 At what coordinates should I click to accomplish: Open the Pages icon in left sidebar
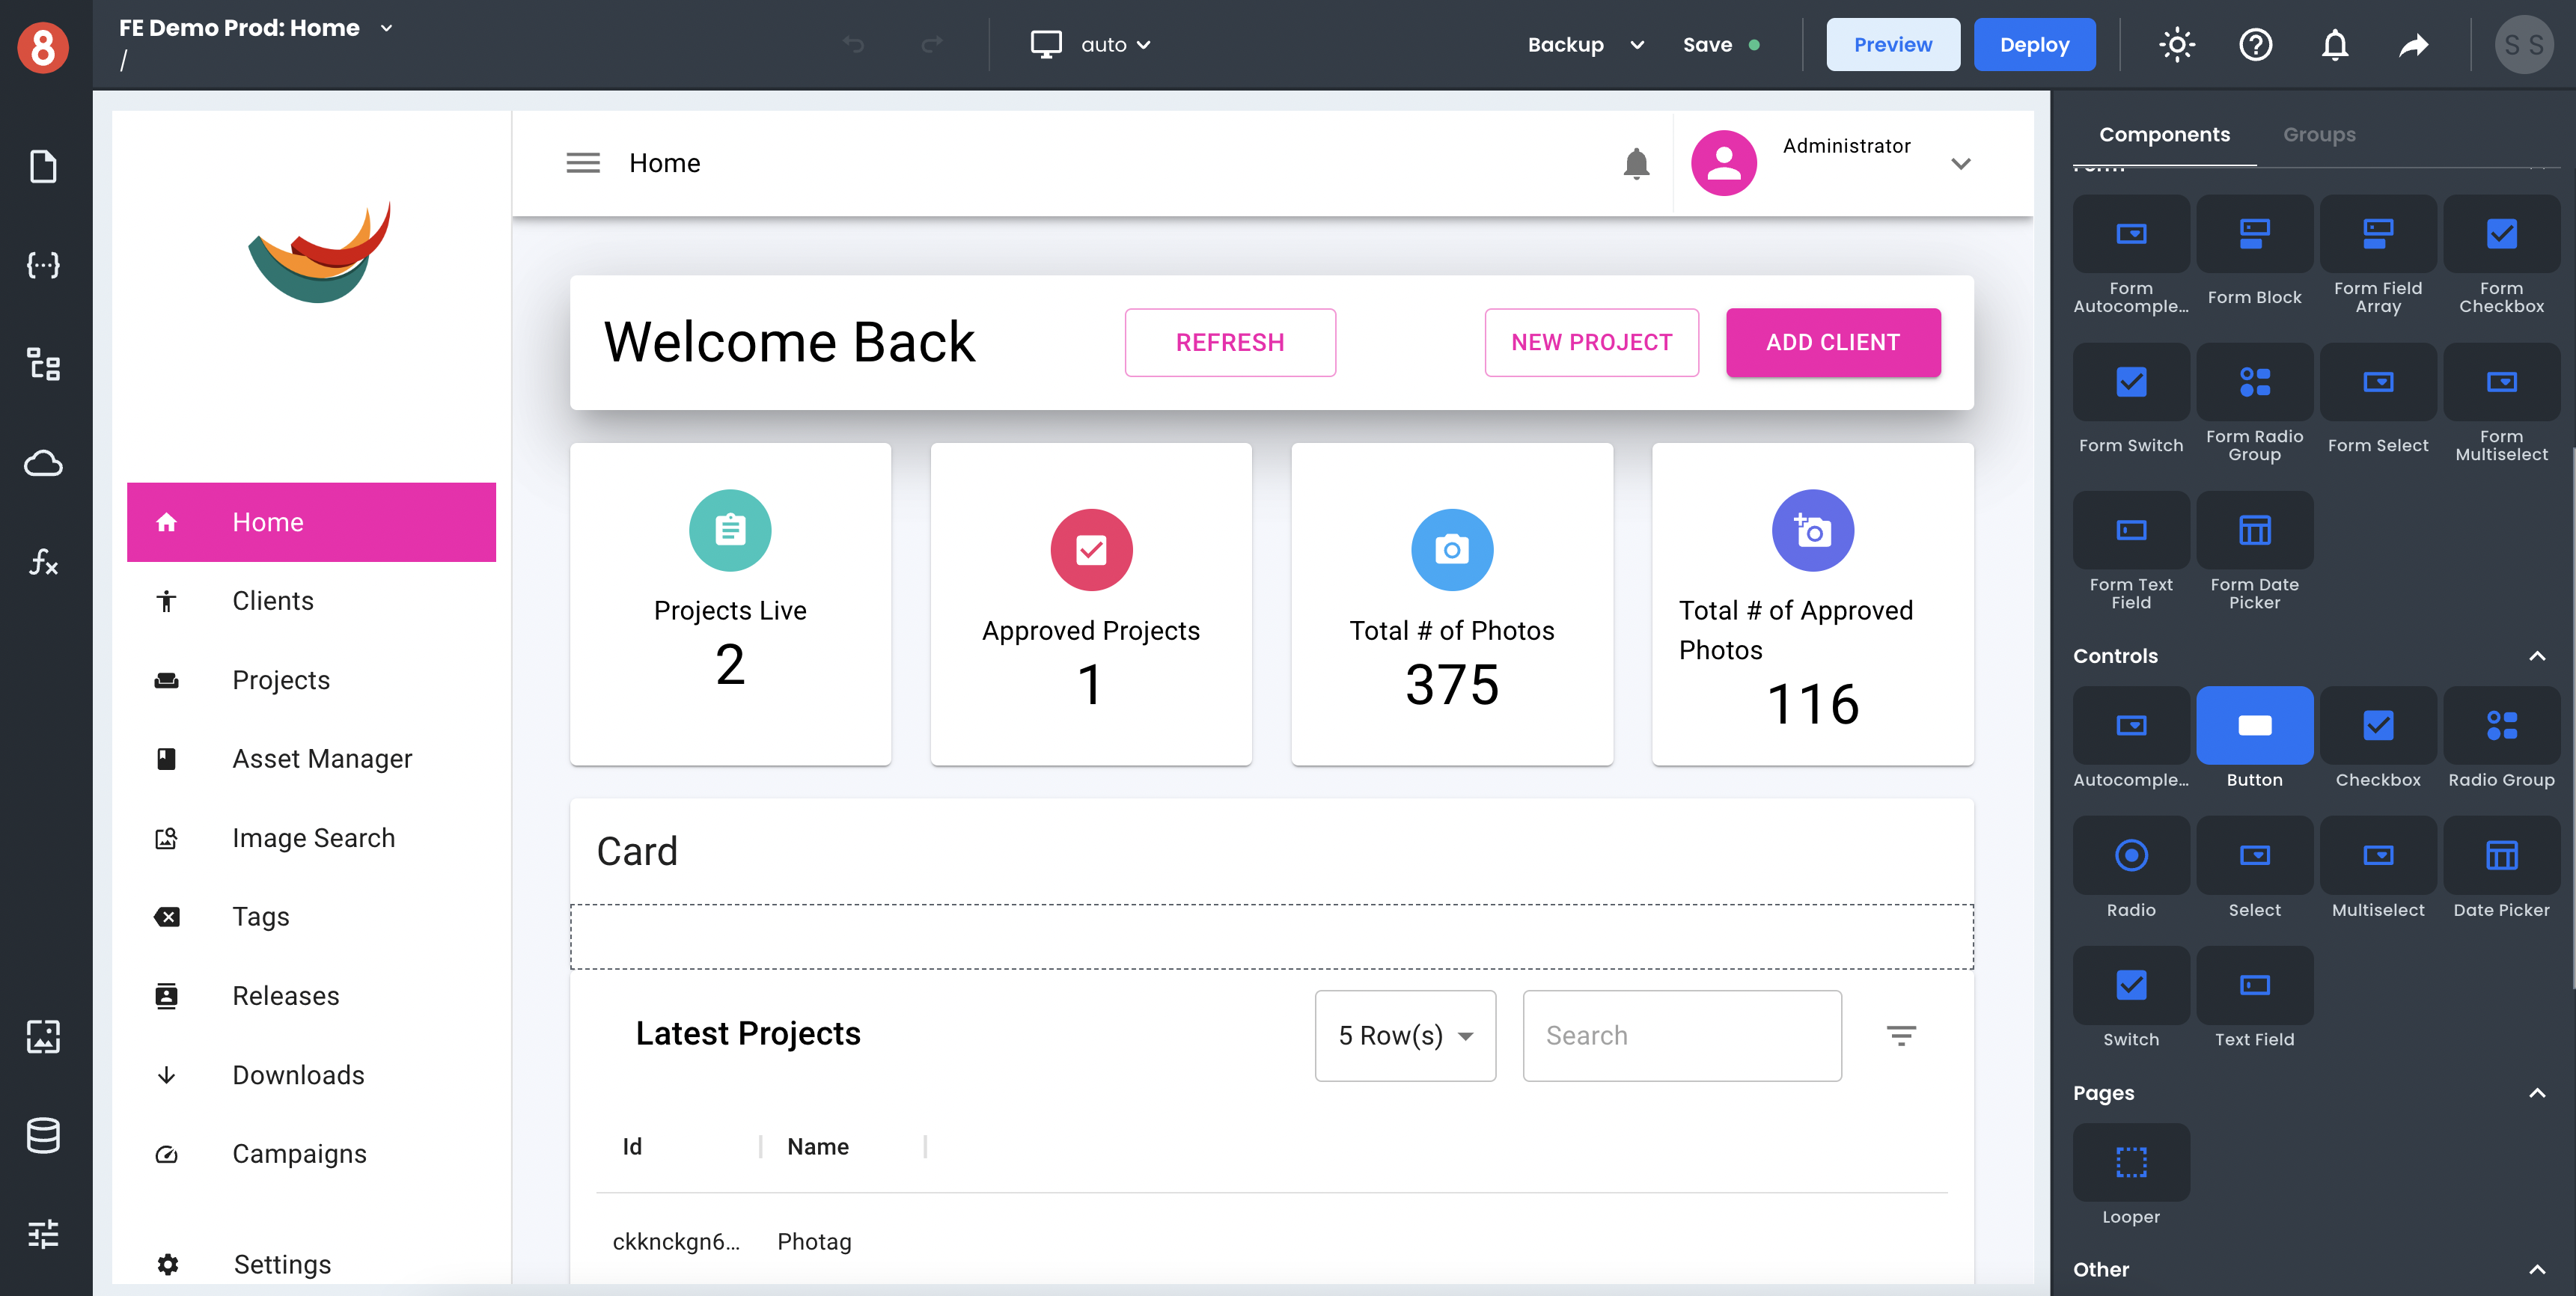43,166
